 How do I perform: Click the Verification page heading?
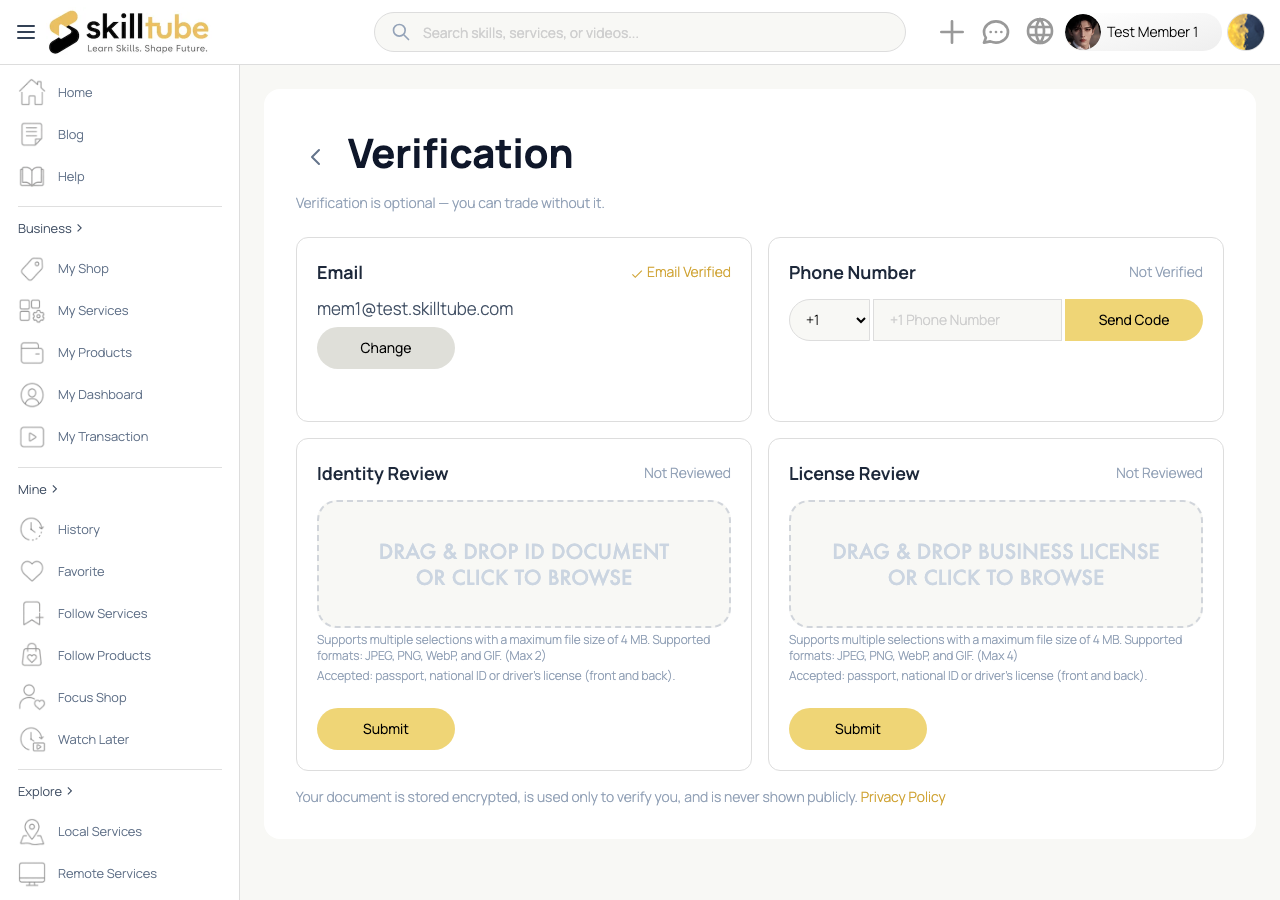tap(461, 154)
